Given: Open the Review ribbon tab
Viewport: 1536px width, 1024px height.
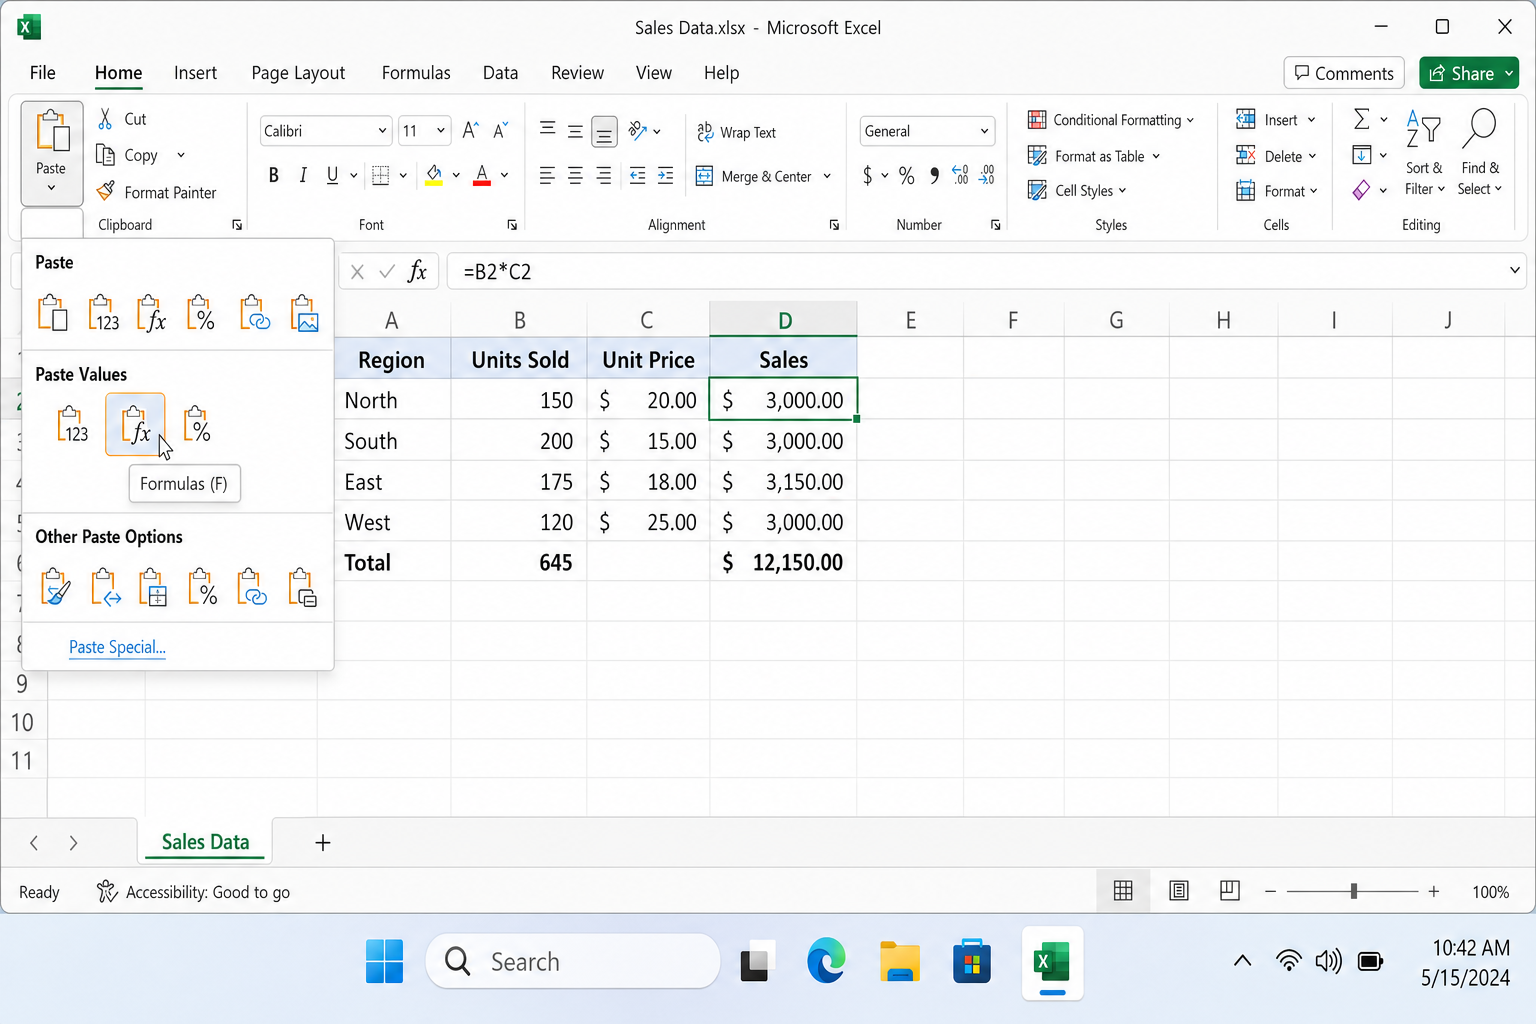Looking at the screenshot, I should [x=577, y=73].
